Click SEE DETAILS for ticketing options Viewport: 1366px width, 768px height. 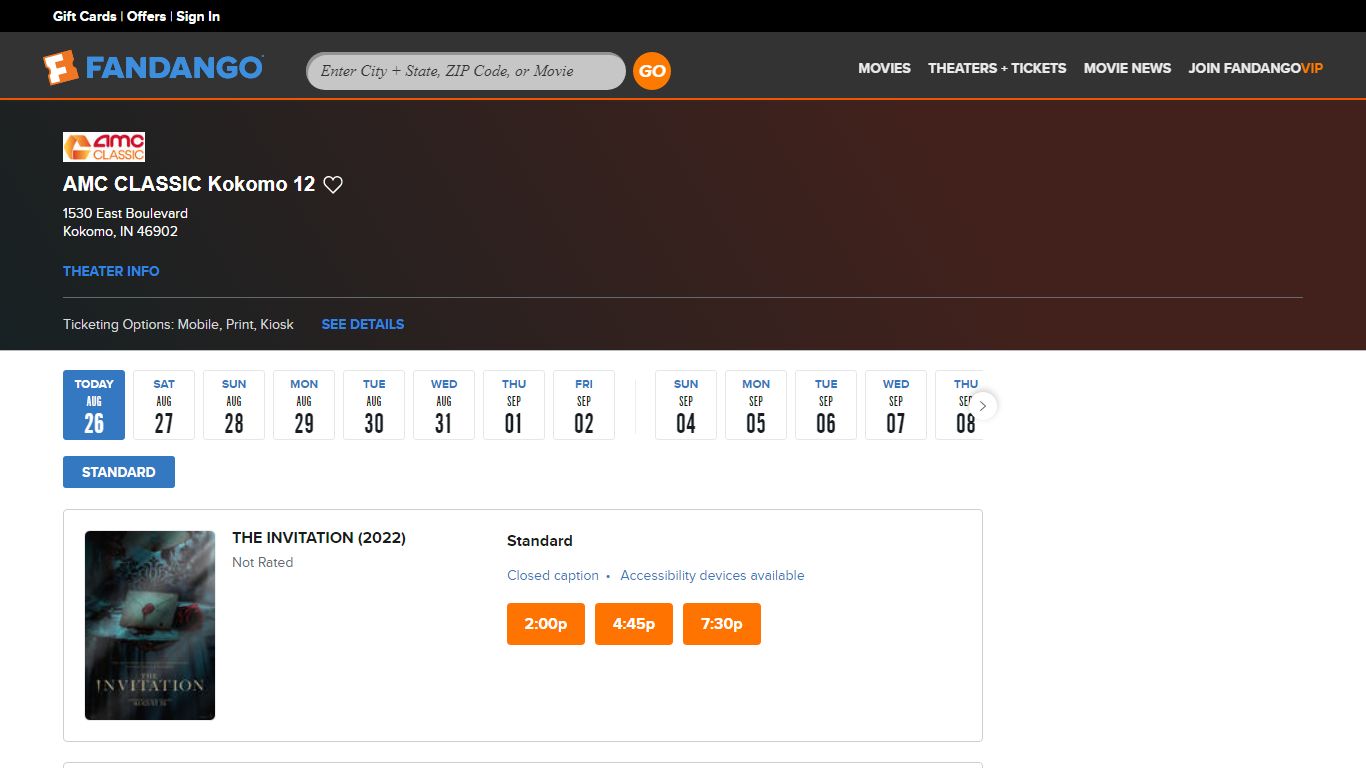pyautogui.click(x=363, y=324)
